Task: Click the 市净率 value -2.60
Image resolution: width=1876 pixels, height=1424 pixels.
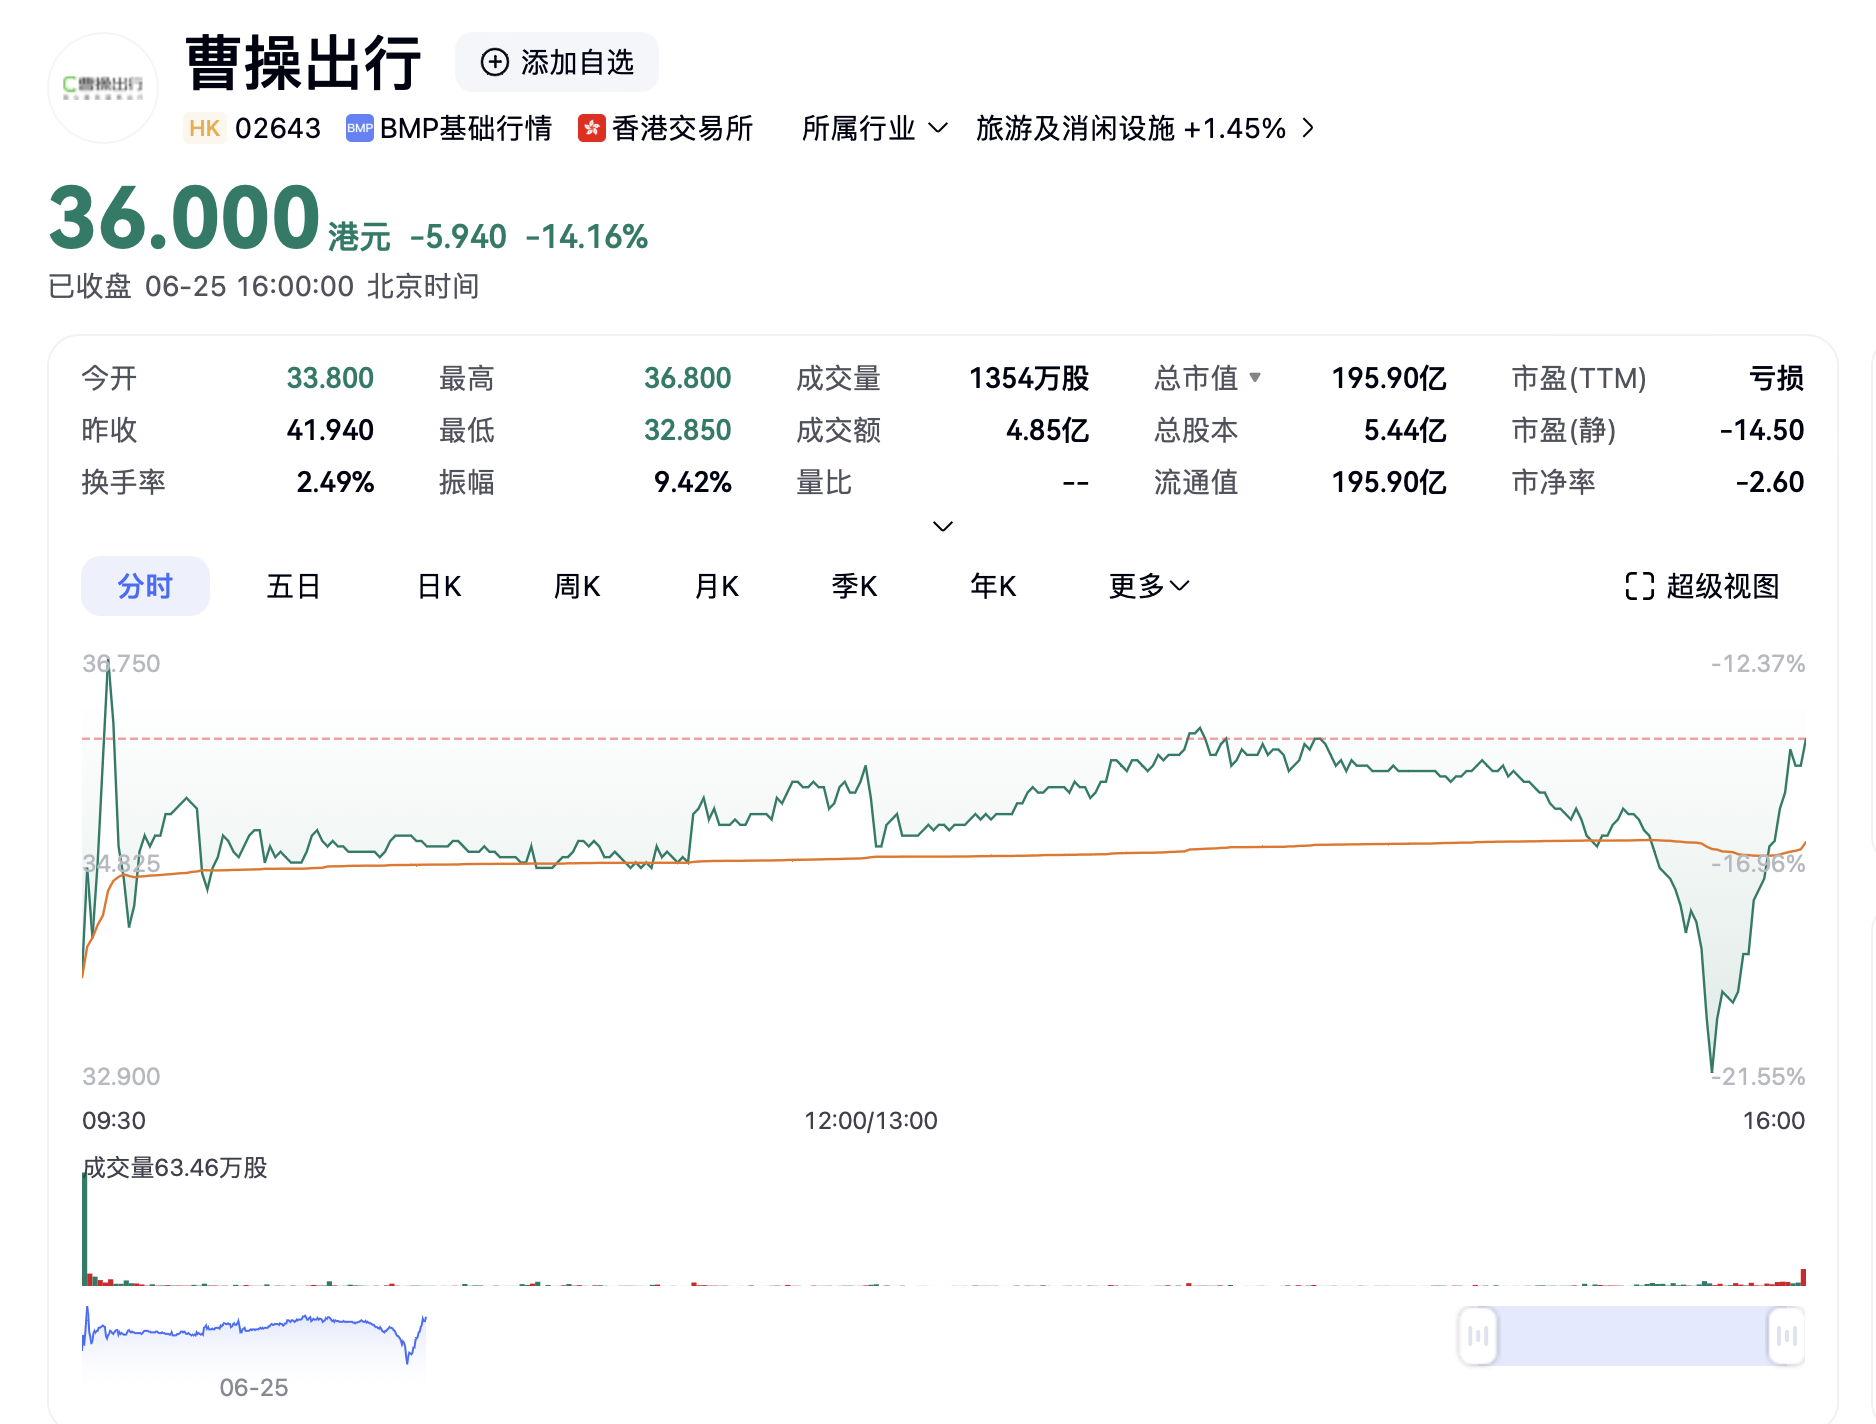Action: point(1770,482)
